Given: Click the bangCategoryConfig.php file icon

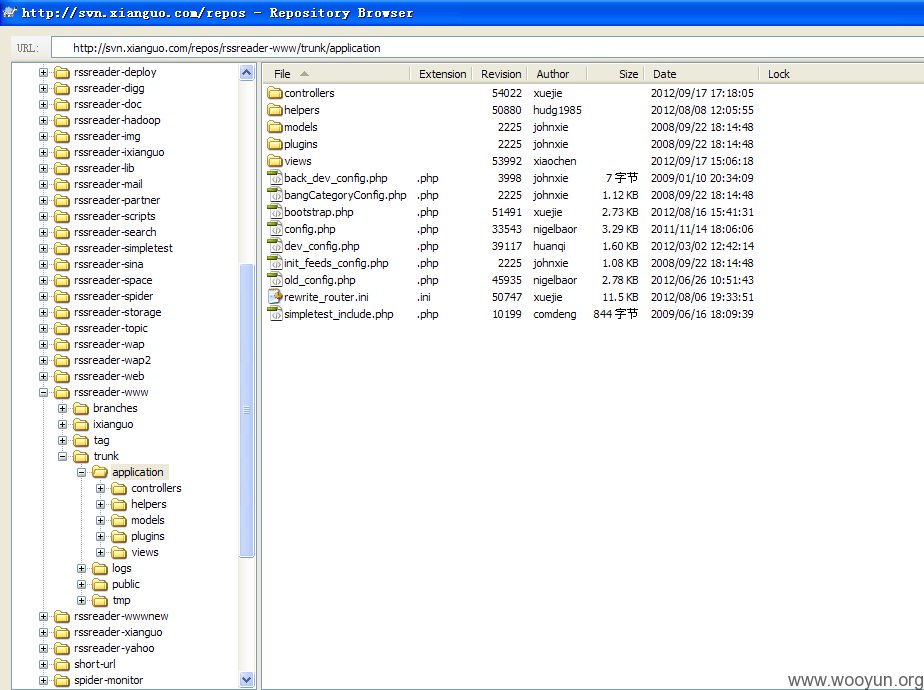Looking at the screenshot, I should tap(275, 195).
